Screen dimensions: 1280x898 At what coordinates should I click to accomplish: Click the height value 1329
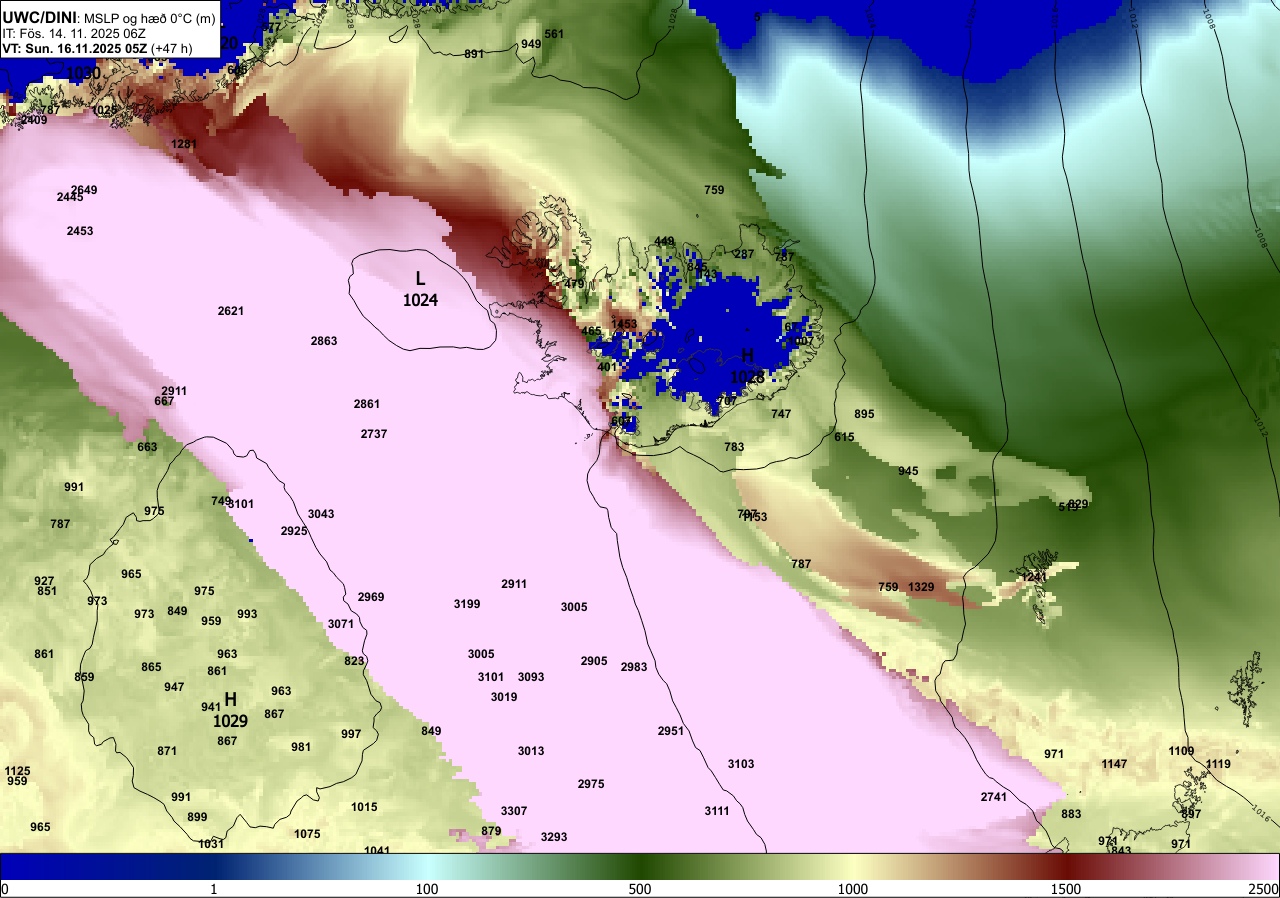pos(920,587)
